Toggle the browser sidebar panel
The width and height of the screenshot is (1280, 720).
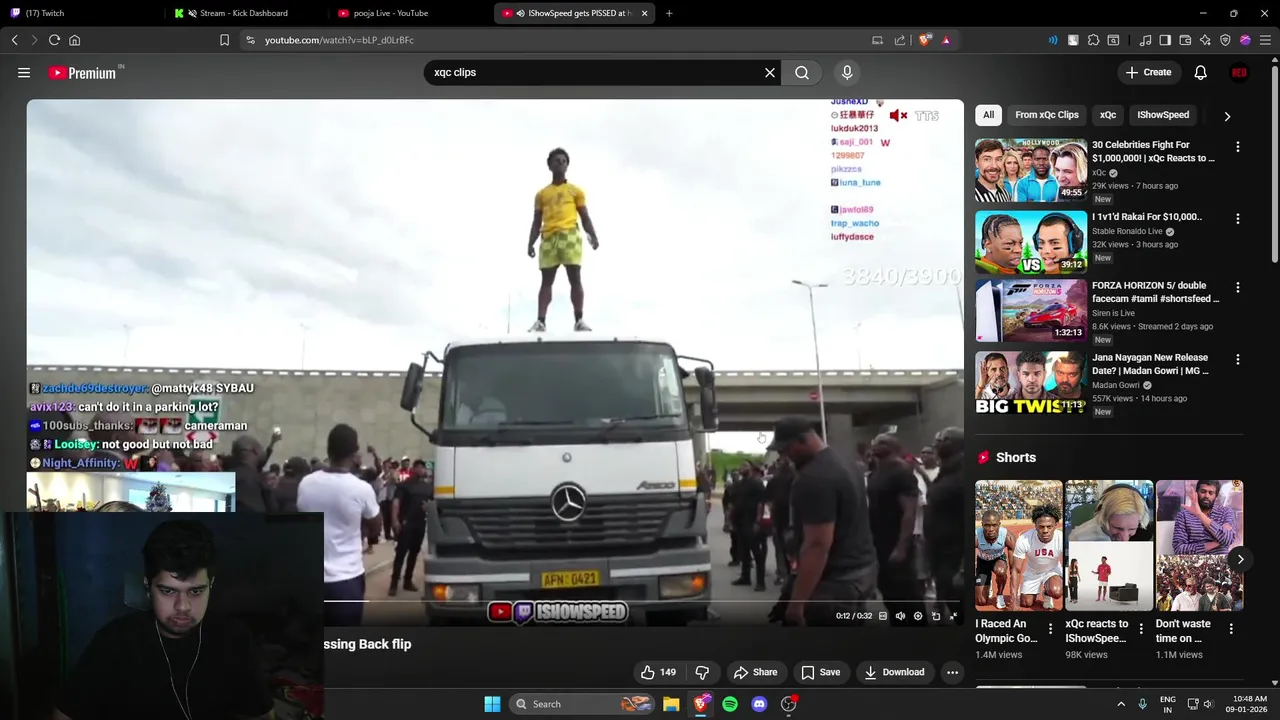pos(1165,40)
